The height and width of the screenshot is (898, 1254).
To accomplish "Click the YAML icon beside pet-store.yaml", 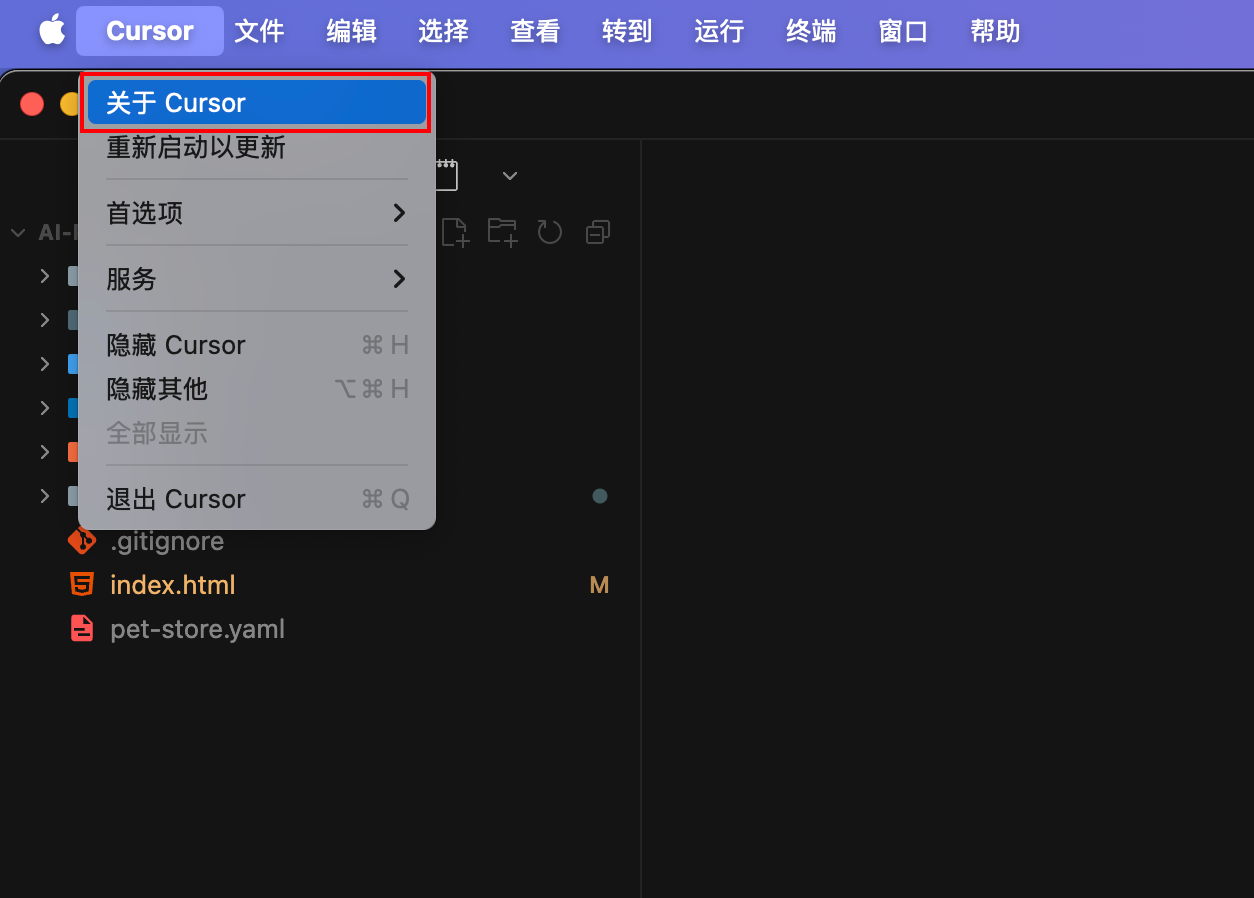I will pos(81,628).
